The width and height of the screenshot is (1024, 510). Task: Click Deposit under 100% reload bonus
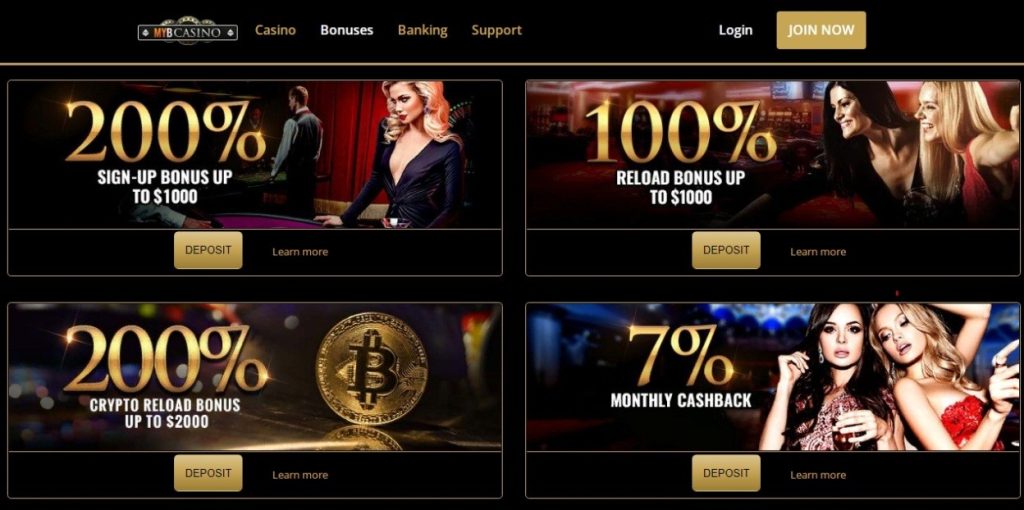click(x=726, y=250)
